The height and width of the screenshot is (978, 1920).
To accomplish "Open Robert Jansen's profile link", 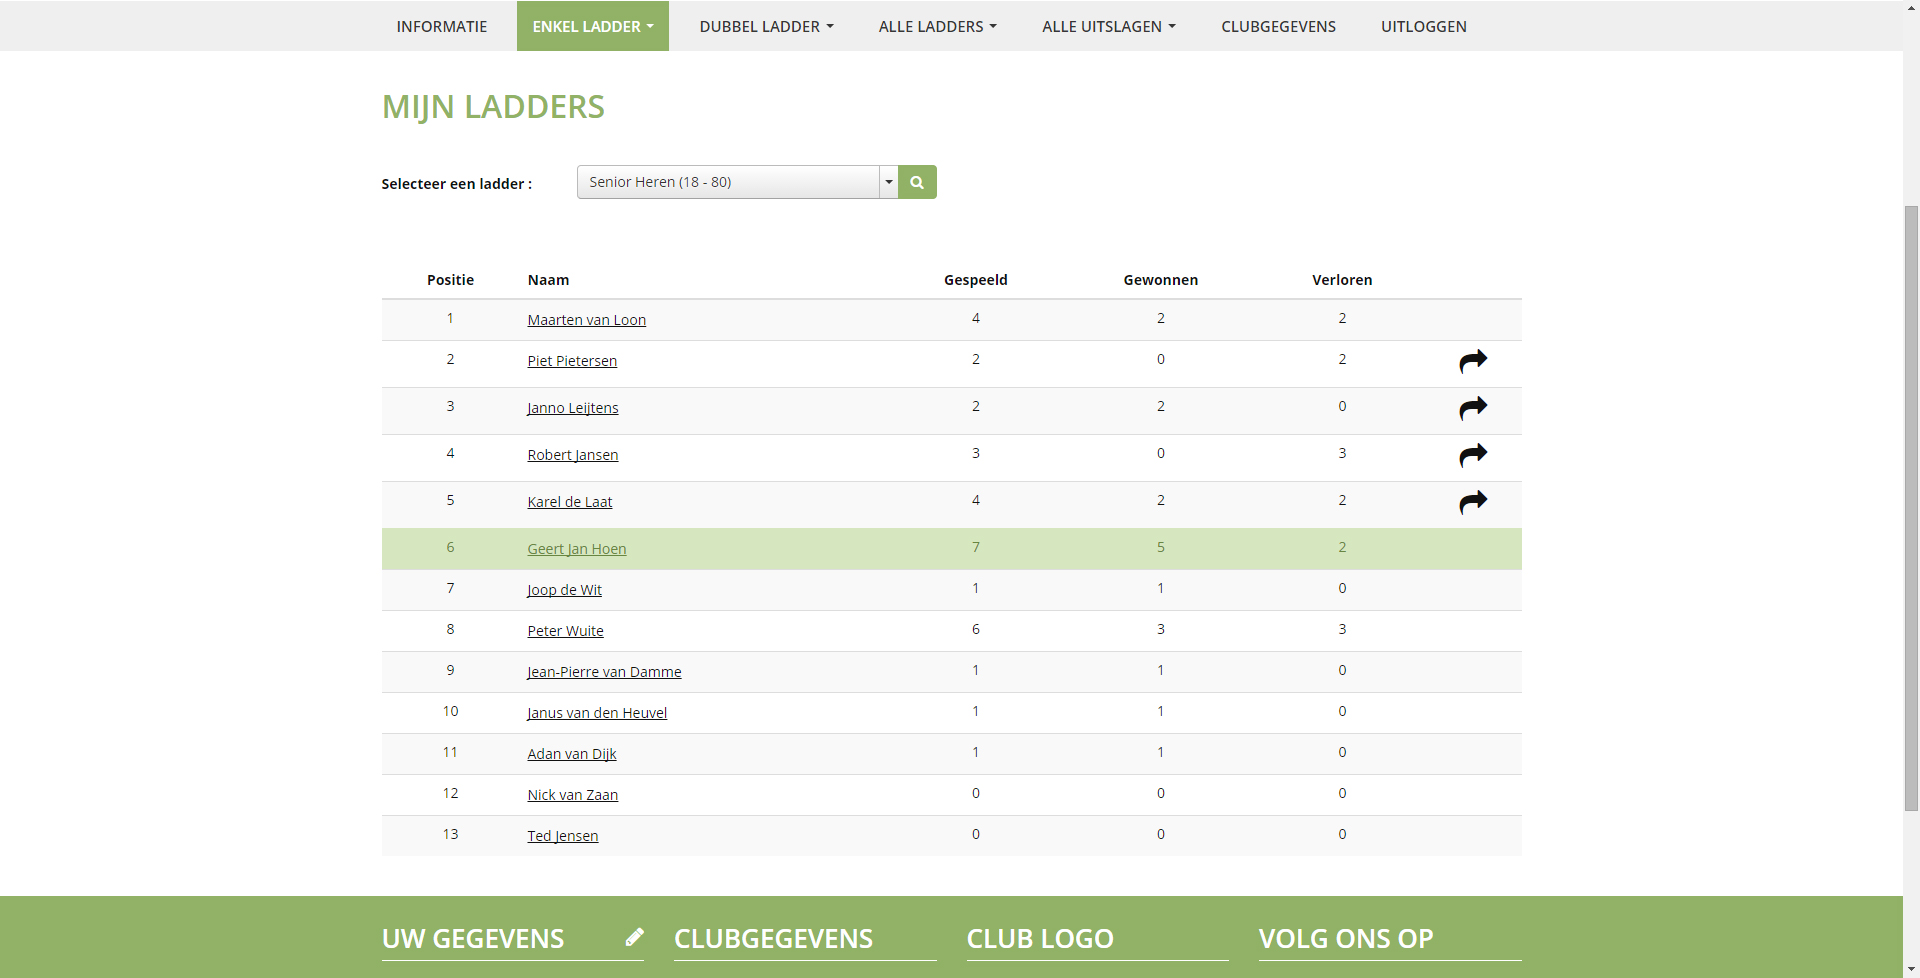I will 573,455.
